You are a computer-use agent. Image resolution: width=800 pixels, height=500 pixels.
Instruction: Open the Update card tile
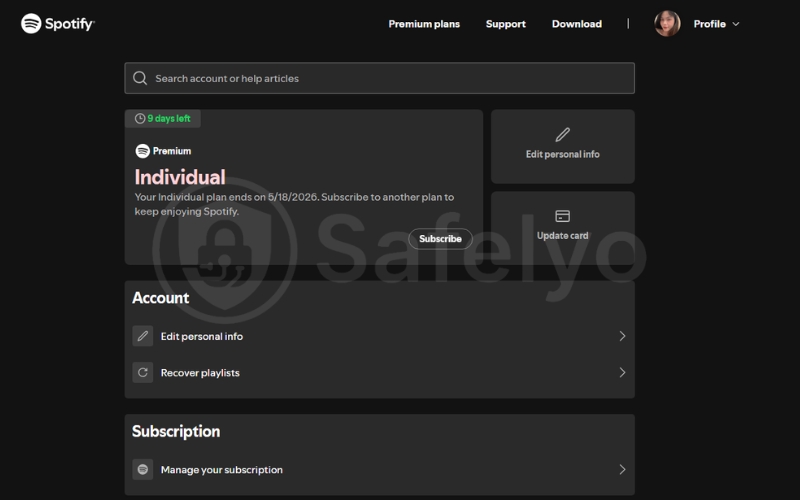click(563, 228)
